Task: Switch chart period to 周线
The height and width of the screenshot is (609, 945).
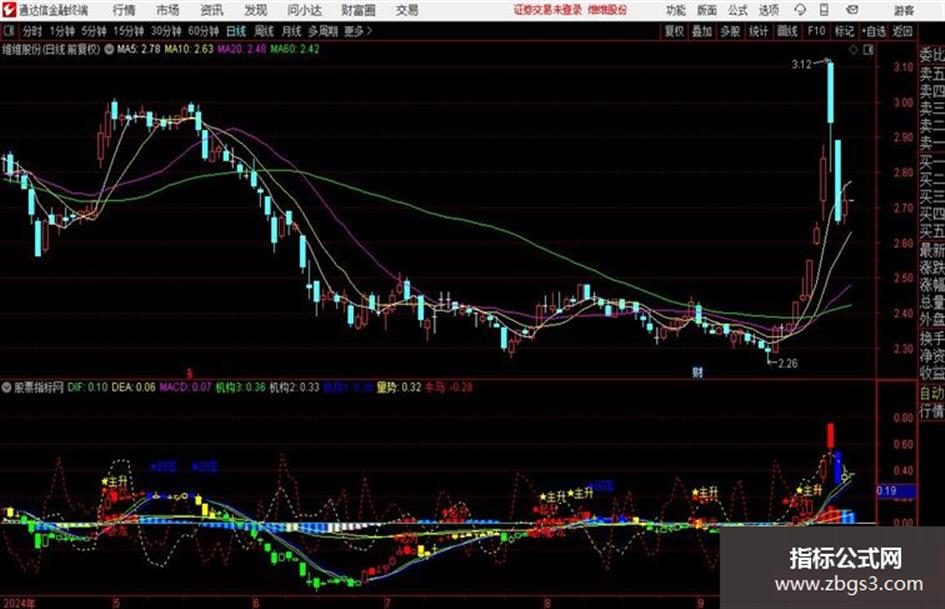Action: pos(264,31)
